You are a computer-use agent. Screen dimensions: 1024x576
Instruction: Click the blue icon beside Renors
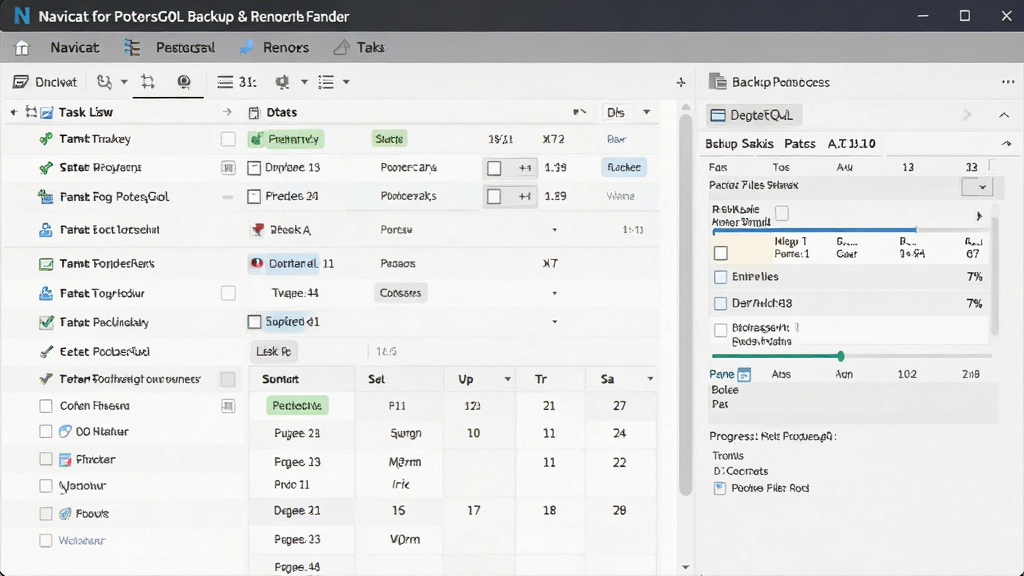246,48
